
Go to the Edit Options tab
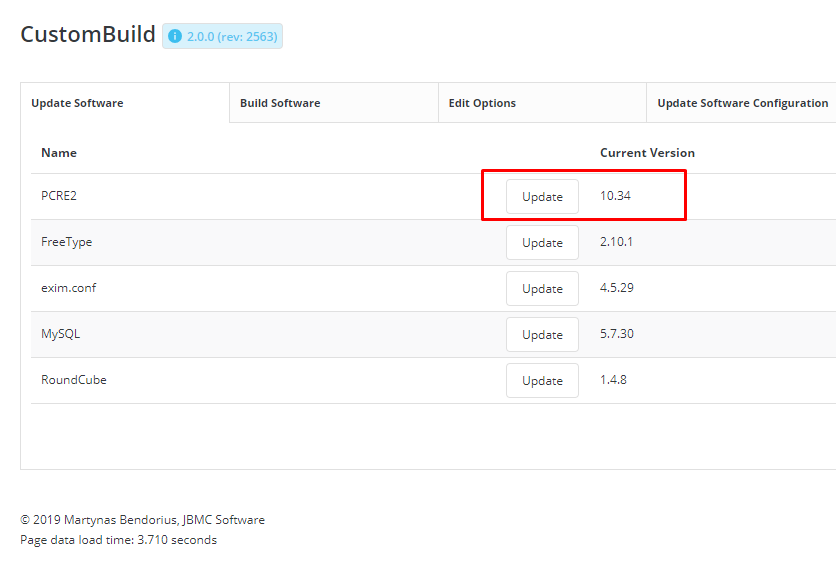click(x=482, y=103)
